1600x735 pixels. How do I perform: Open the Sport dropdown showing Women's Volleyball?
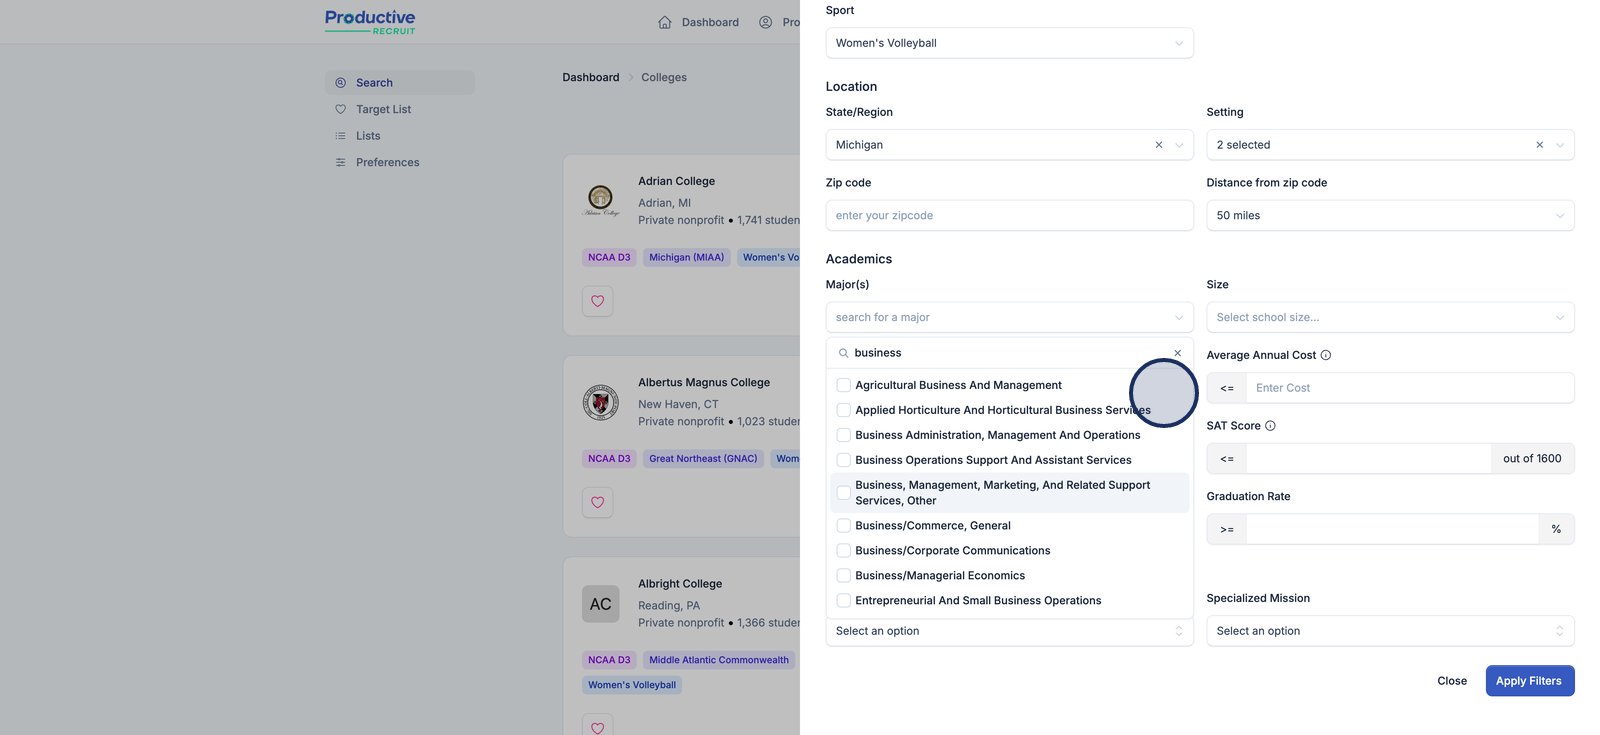tap(1009, 43)
